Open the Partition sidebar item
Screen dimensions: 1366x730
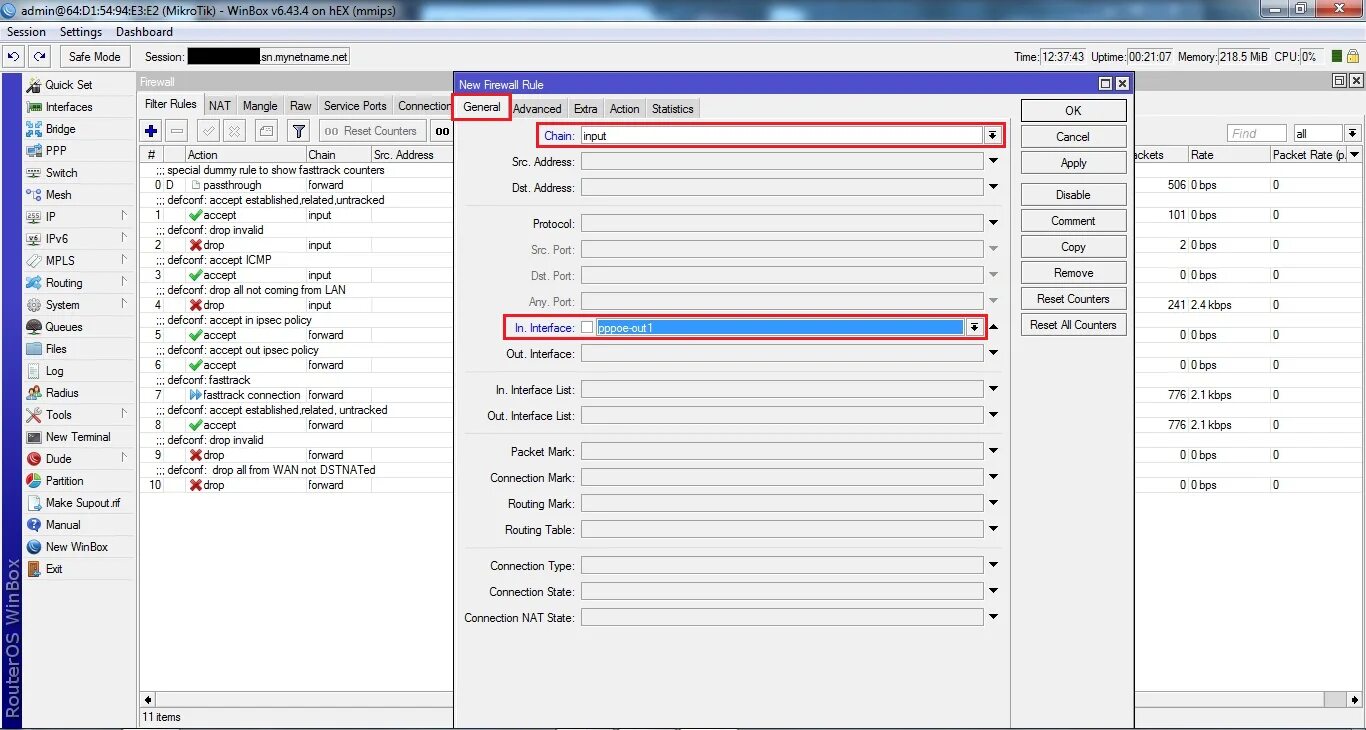(x=64, y=481)
